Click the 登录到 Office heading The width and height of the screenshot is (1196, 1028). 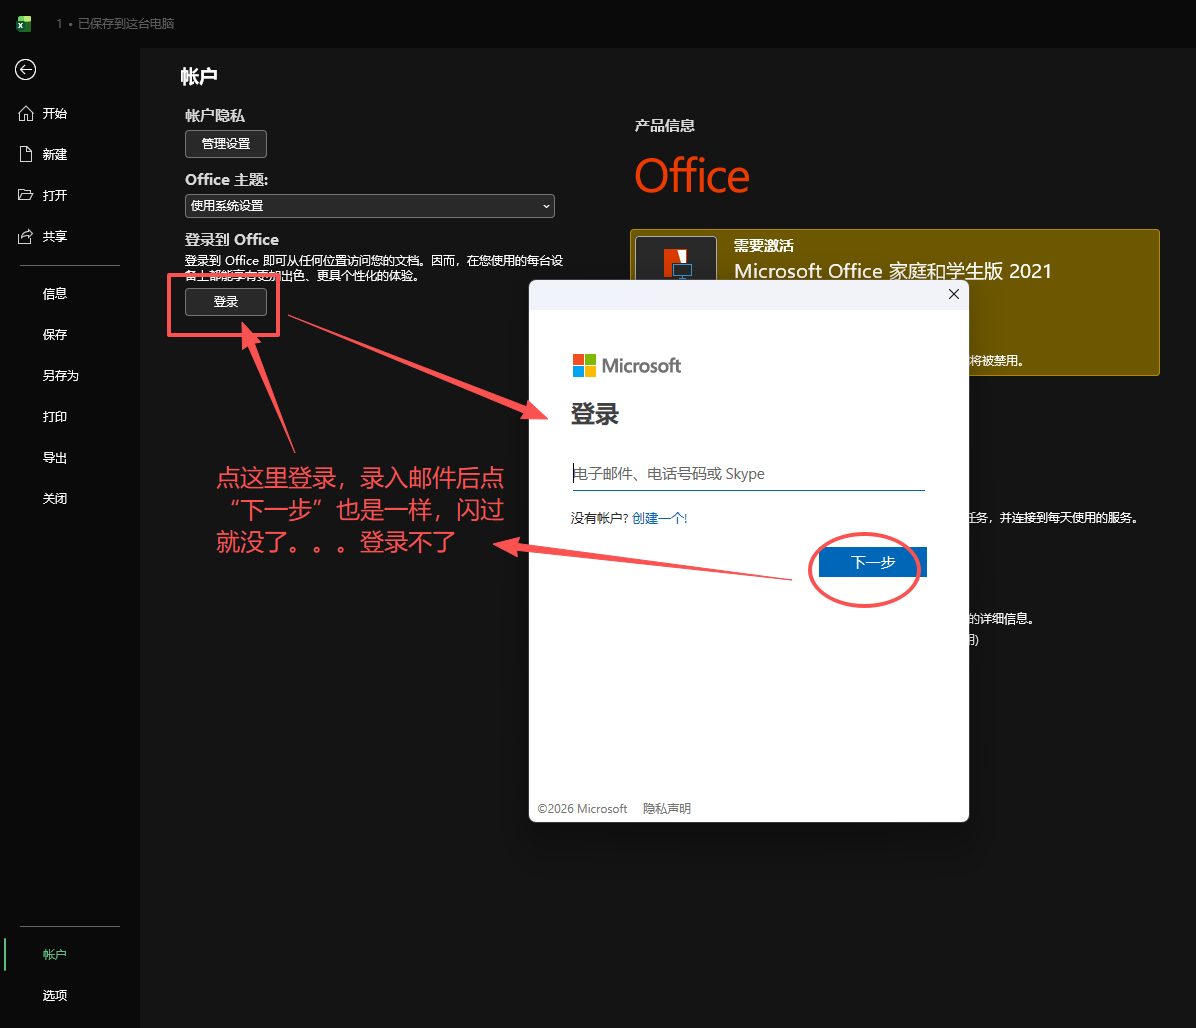232,239
